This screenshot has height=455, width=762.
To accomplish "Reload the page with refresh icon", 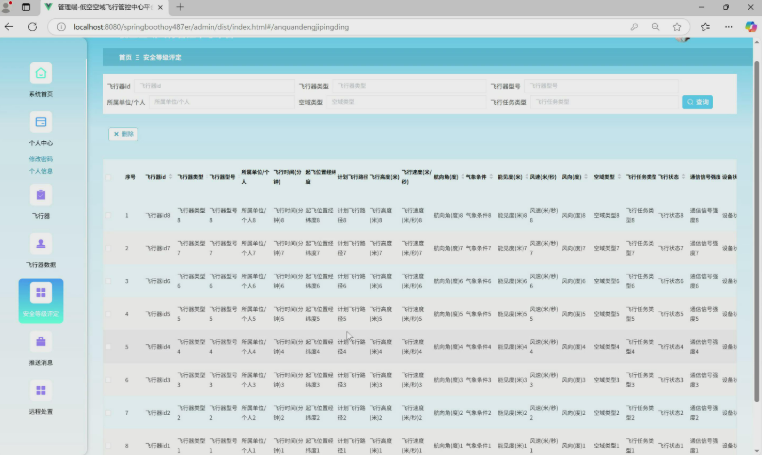I will click(x=33, y=27).
